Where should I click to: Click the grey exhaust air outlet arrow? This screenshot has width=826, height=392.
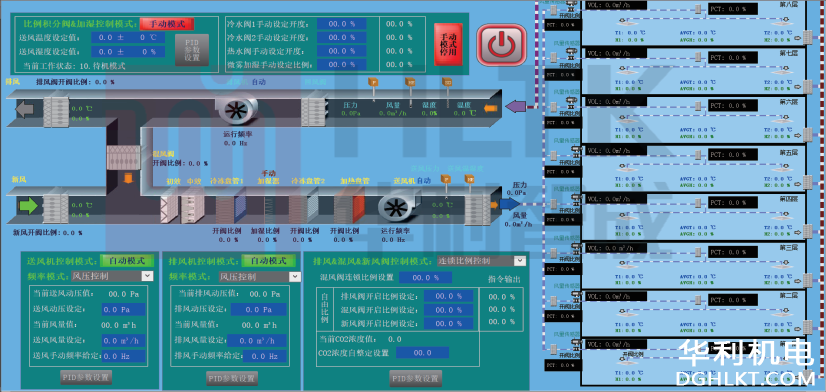click(25, 110)
